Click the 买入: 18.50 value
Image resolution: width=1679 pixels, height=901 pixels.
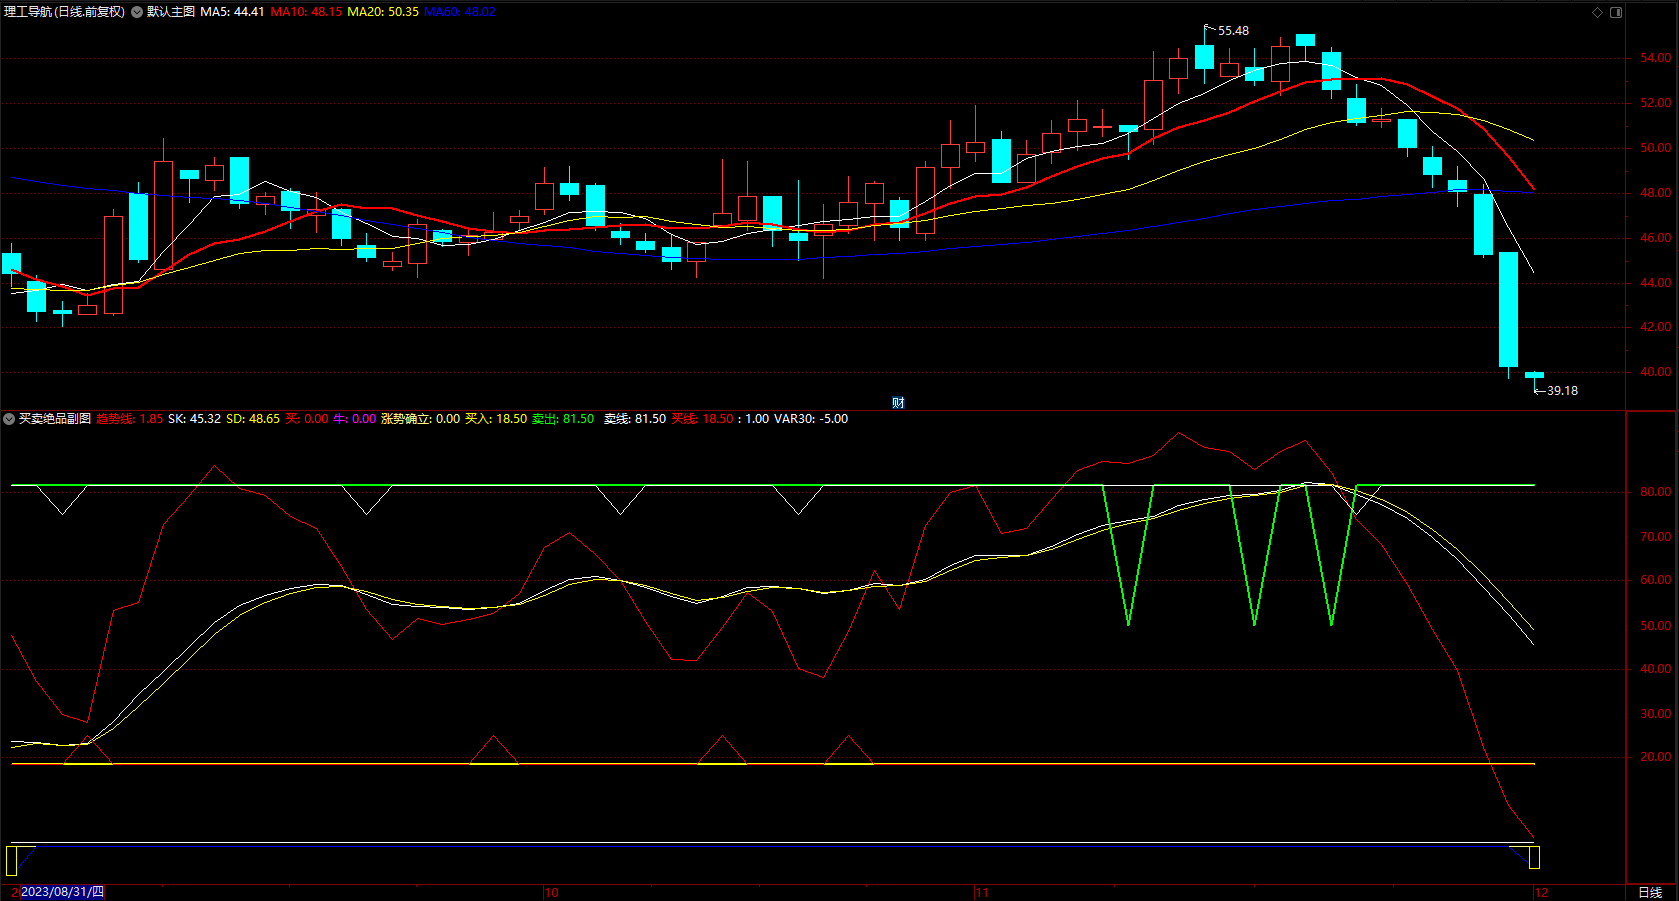[x=496, y=419]
